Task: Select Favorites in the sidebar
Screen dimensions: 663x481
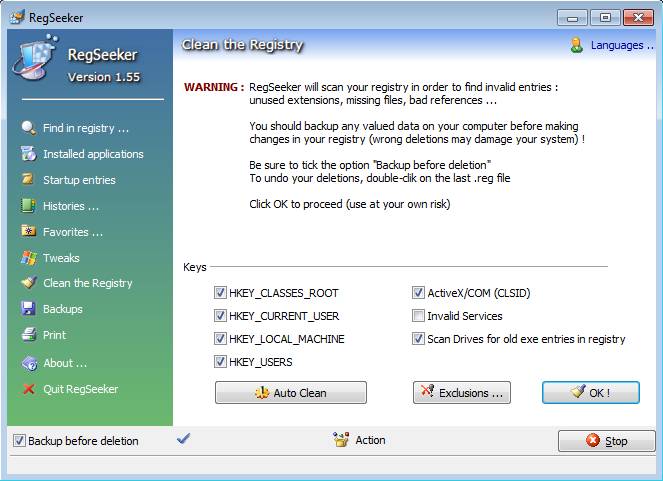Action: click(x=73, y=232)
